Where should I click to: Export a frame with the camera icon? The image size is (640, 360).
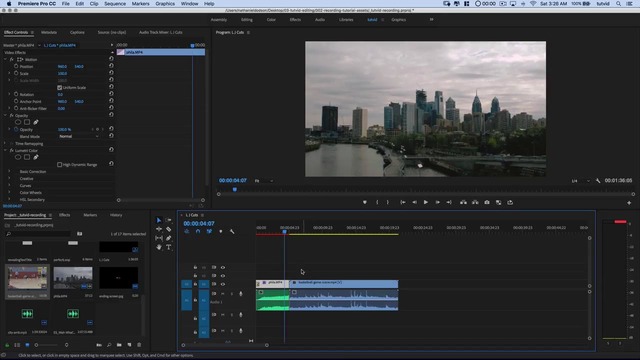487,202
